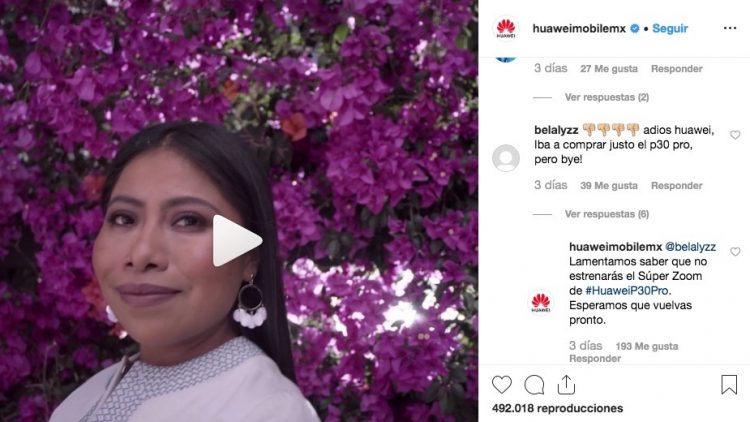The height and width of the screenshot is (422, 750).
Task: Open the huaweimobilemx username in the header
Action: pos(579,28)
